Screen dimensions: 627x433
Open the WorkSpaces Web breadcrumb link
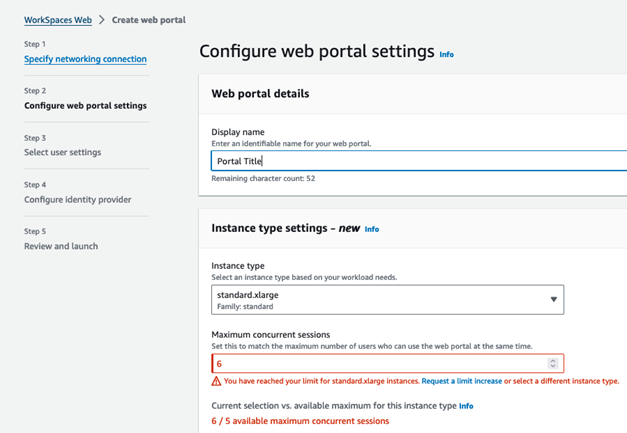coord(58,20)
